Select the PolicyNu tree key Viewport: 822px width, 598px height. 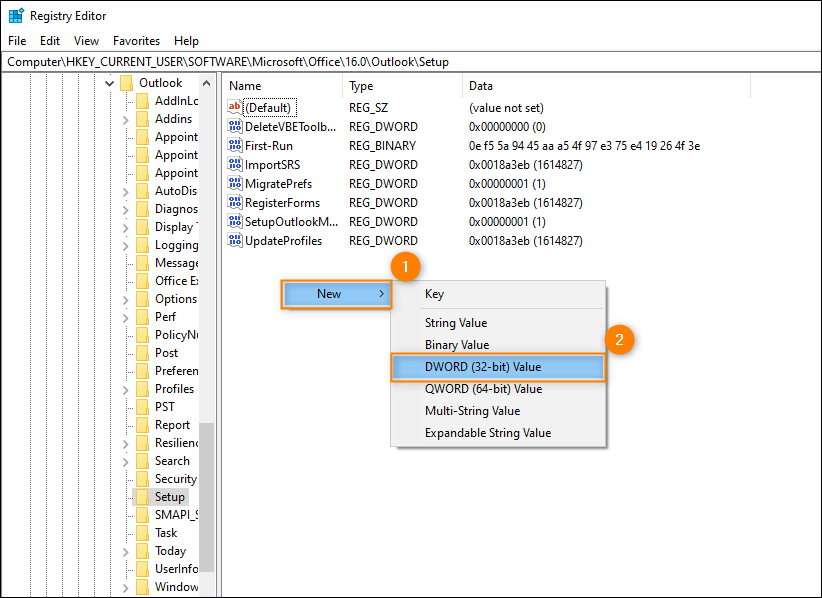(x=177, y=334)
